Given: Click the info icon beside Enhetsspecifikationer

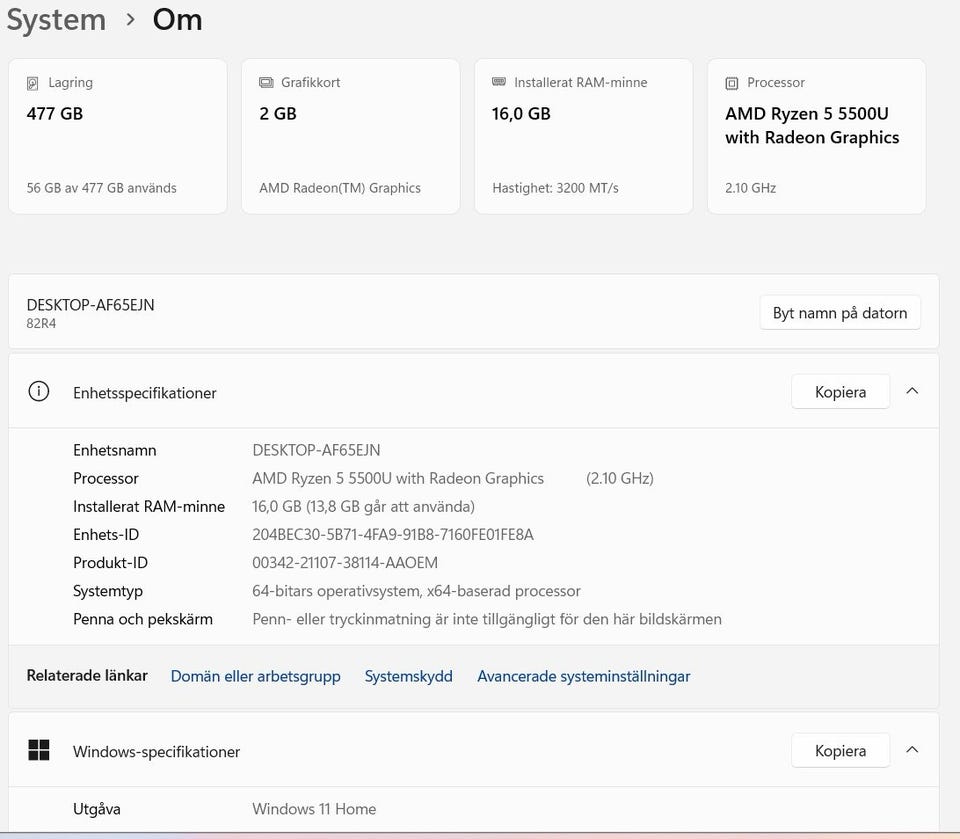Looking at the screenshot, I should [38, 392].
